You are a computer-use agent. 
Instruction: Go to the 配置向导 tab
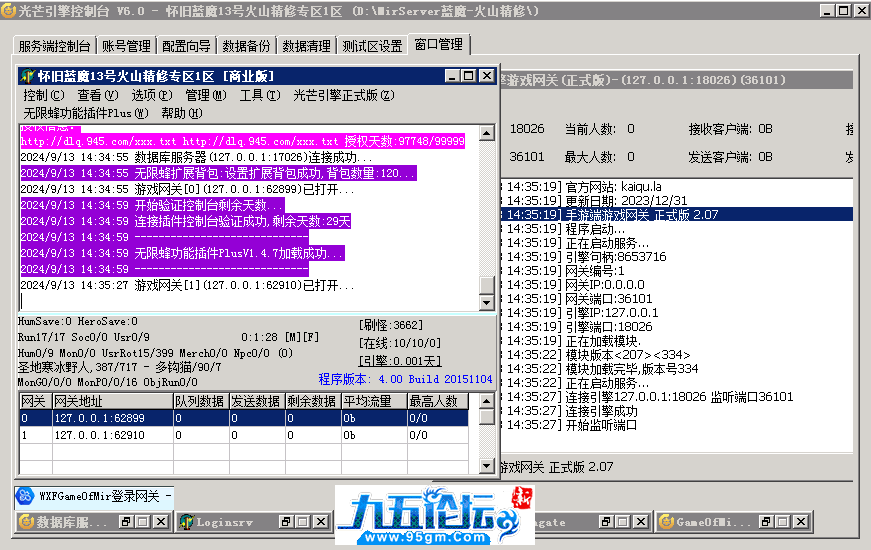(x=186, y=46)
